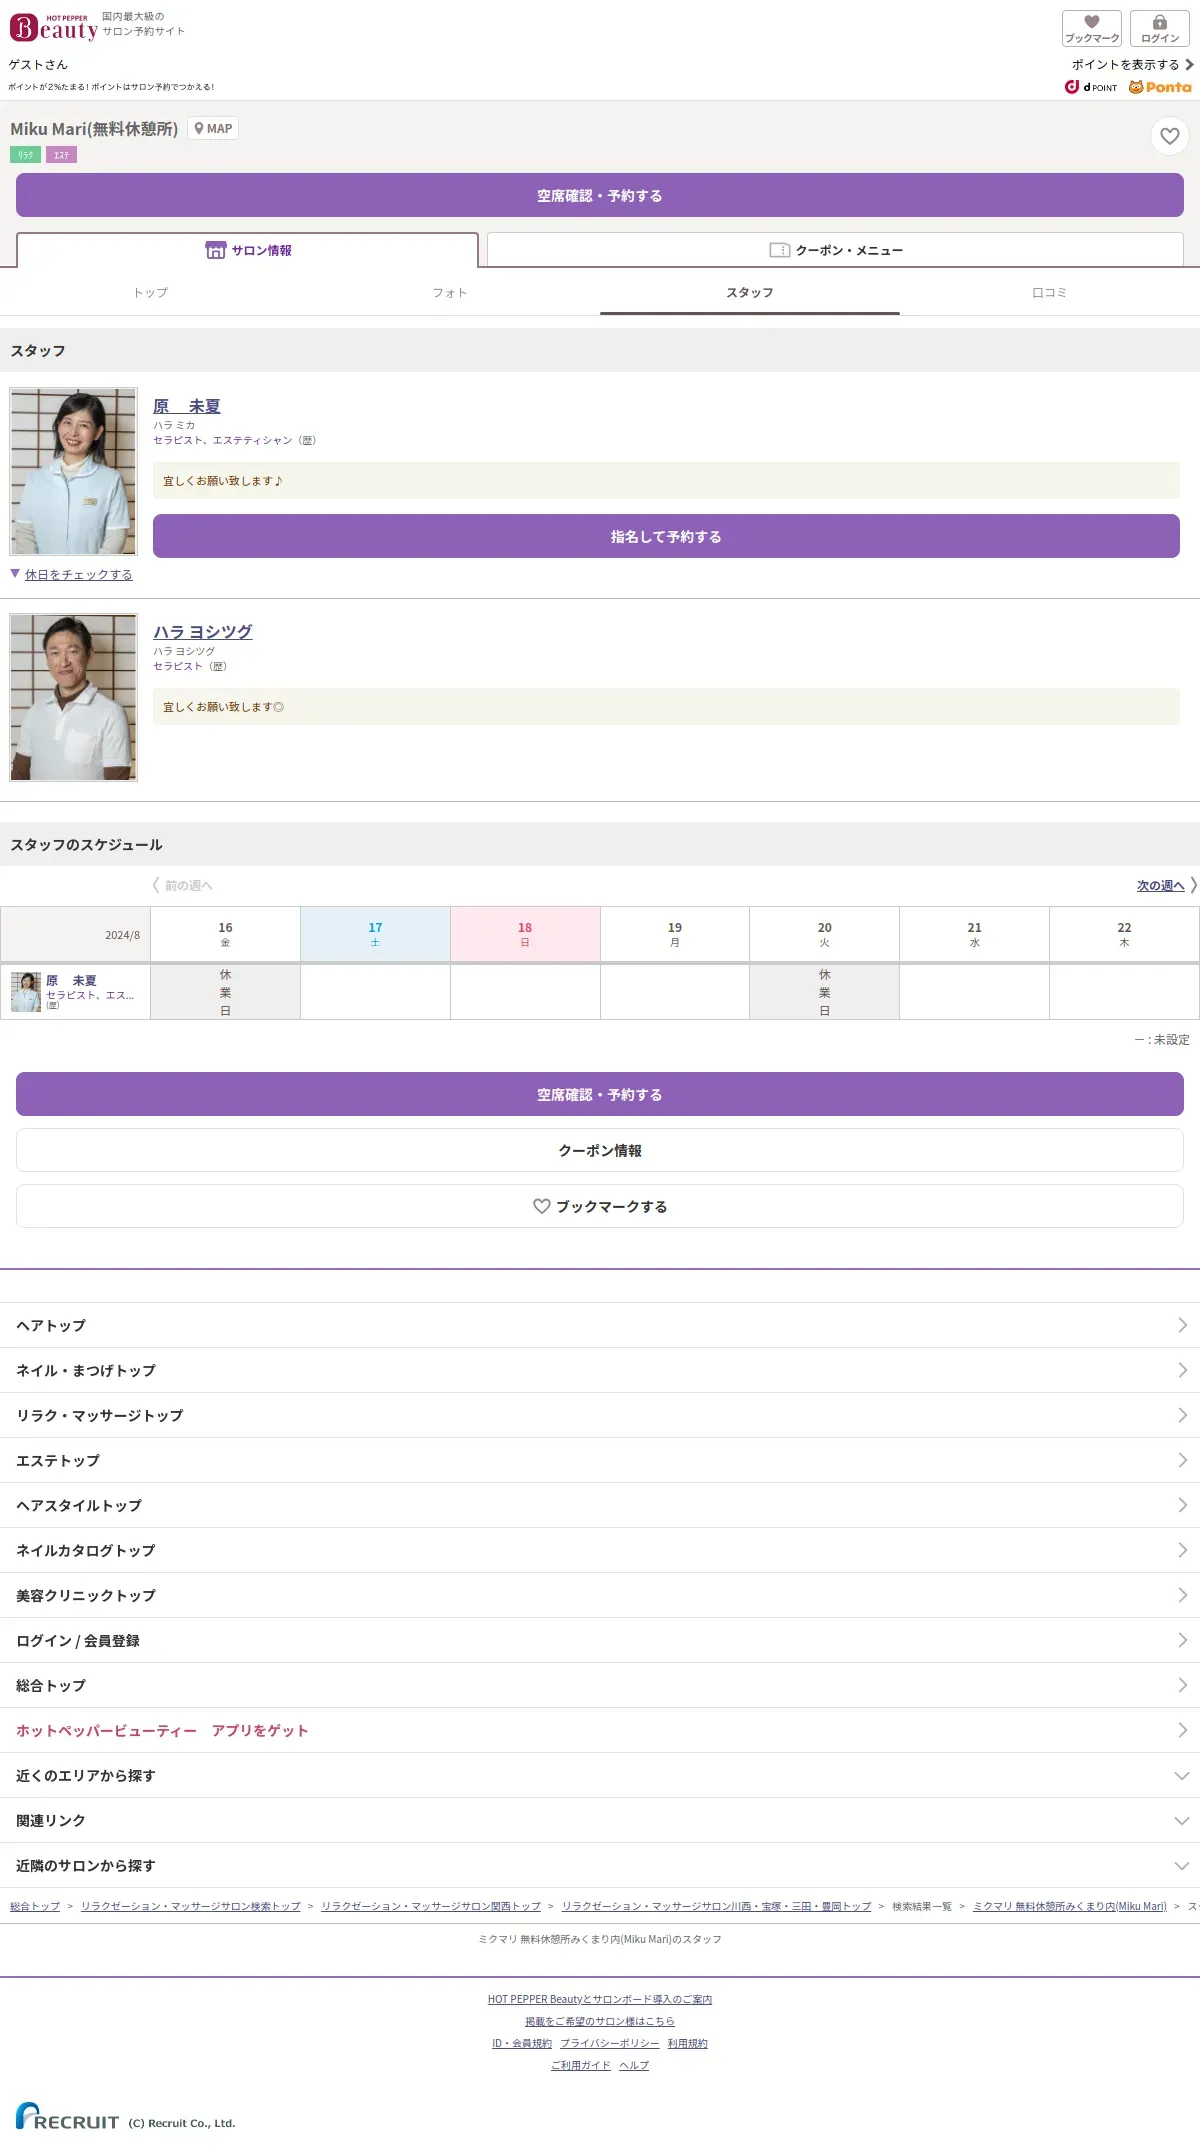This screenshot has width=1200, height=2145.
Task: Open ハラ ヨシツグ staff photo
Action: coord(73,697)
